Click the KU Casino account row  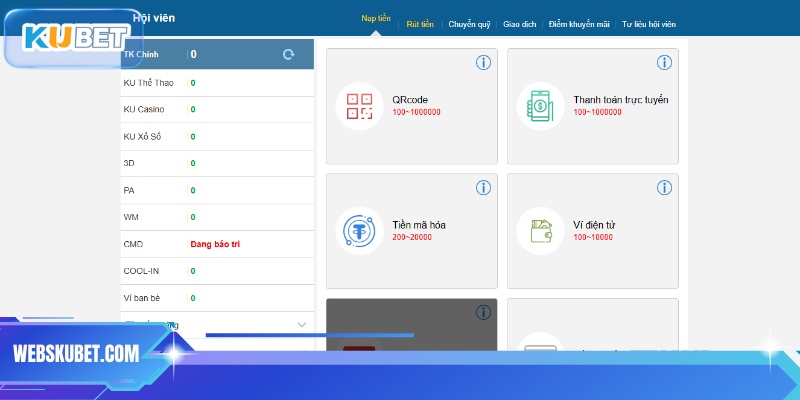(217, 110)
